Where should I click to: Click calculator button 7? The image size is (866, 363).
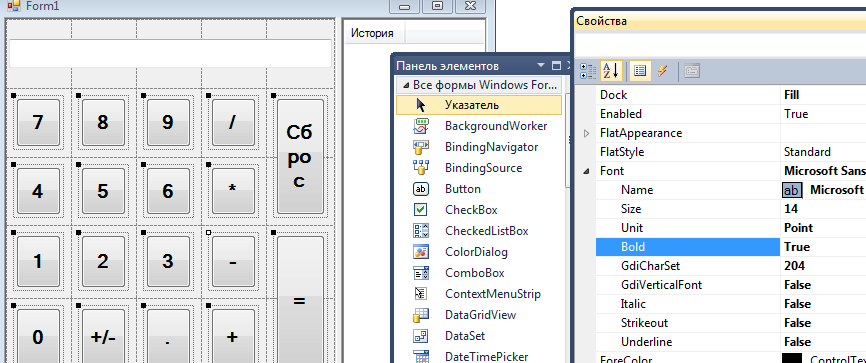[x=38, y=122]
